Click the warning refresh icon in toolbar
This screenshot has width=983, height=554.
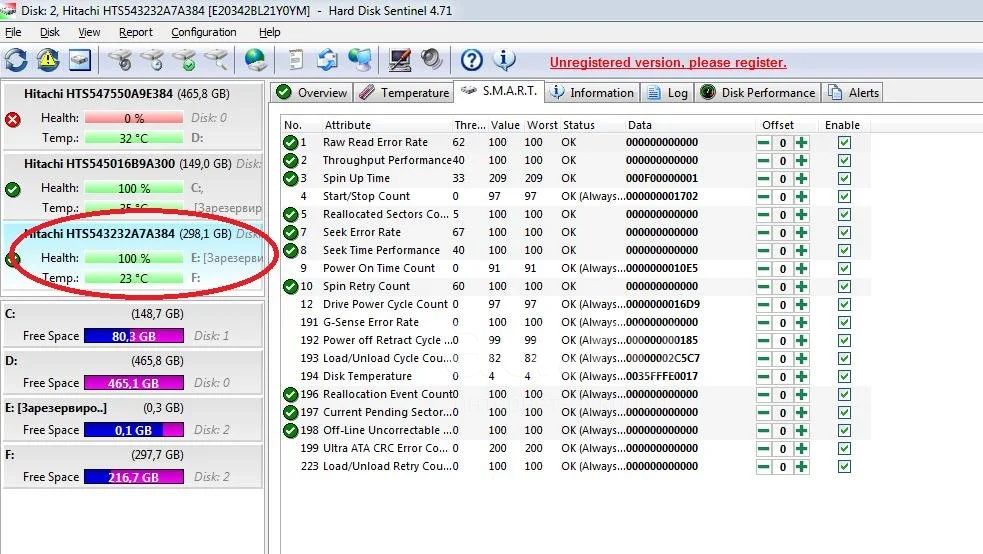[48, 60]
